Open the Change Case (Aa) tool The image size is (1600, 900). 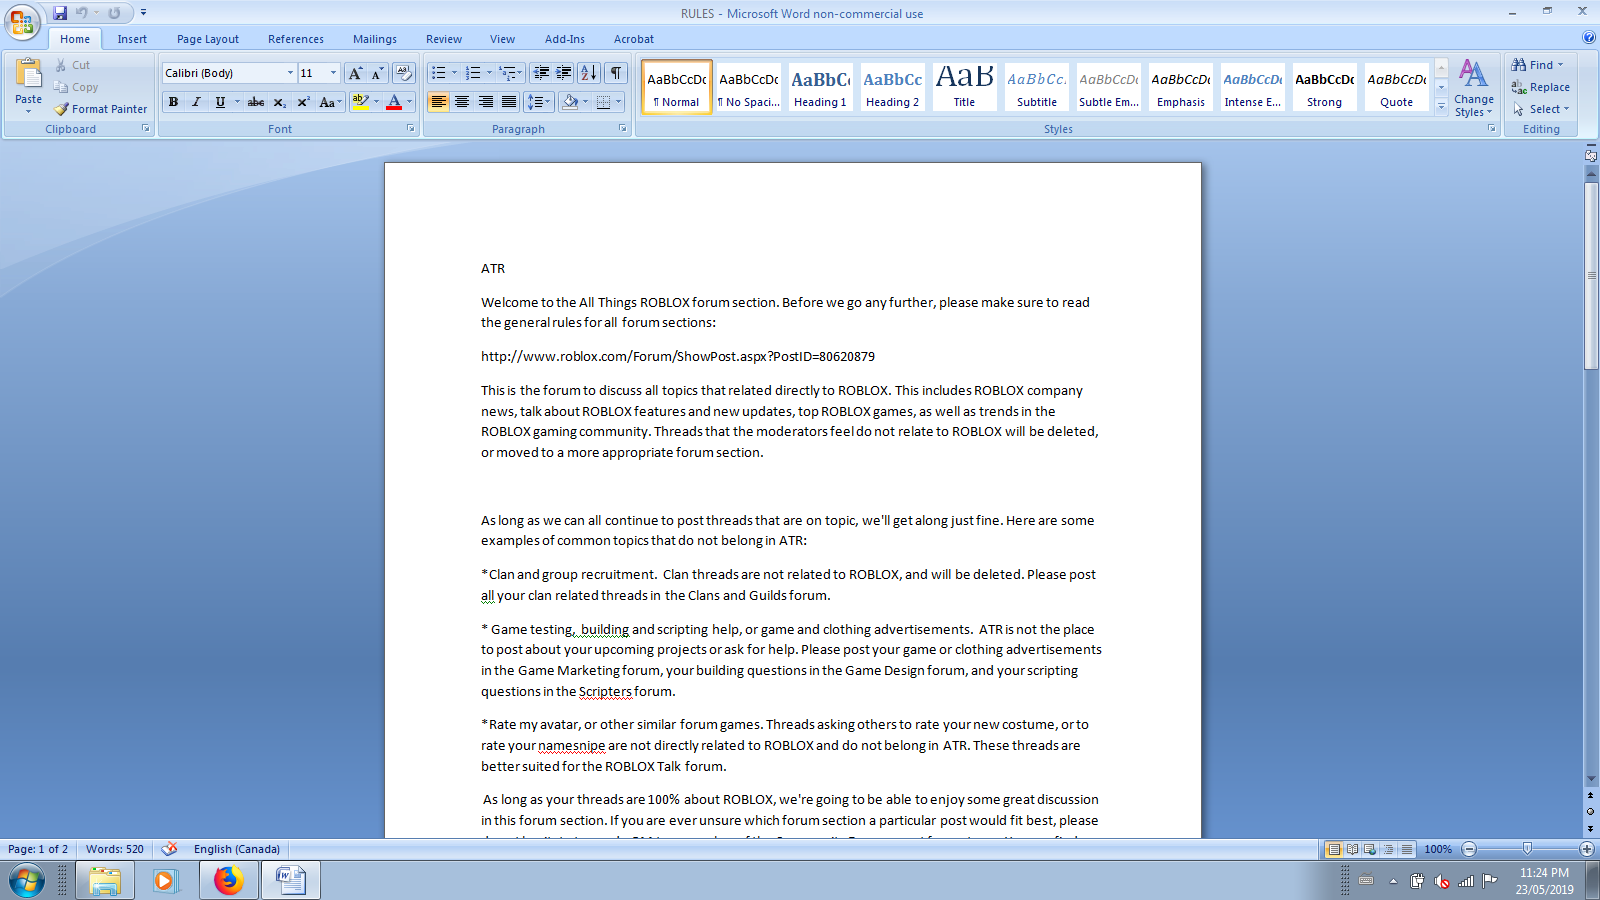coord(329,102)
